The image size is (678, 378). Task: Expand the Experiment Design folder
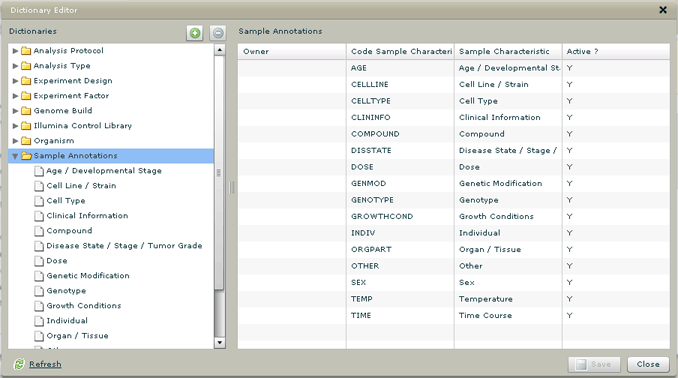pos(16,81)
